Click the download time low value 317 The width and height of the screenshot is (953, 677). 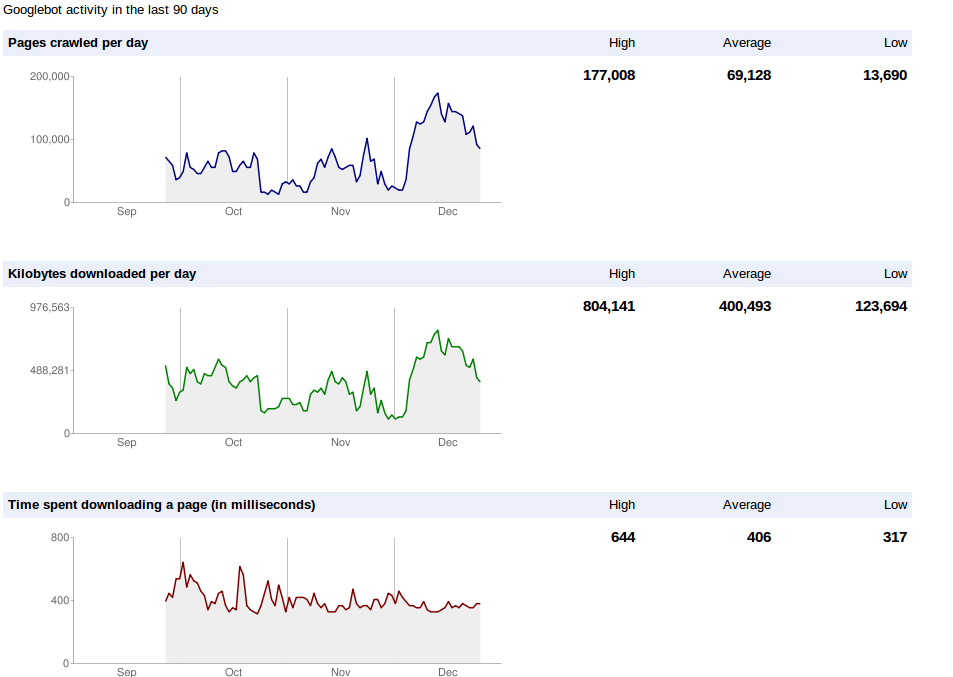(895, 537)
